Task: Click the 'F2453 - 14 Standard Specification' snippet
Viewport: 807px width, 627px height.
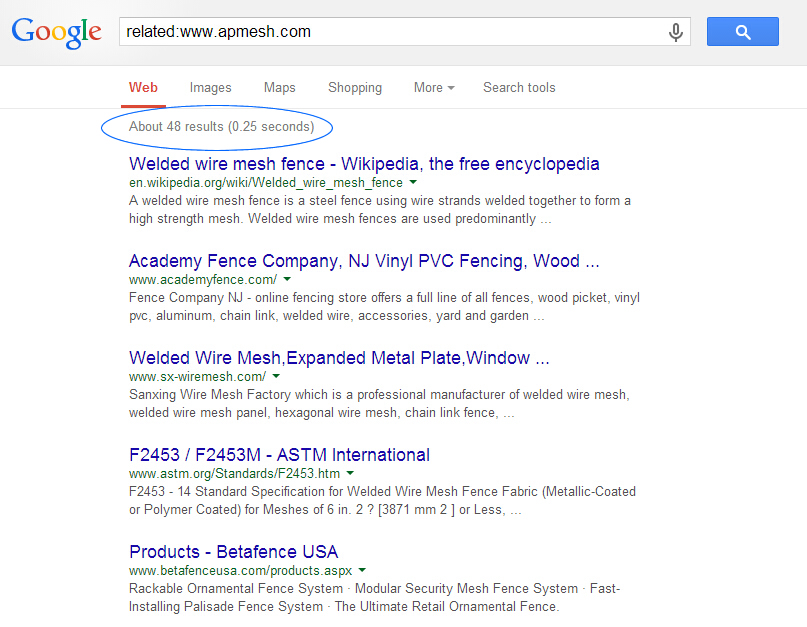Action: (382, 500)
